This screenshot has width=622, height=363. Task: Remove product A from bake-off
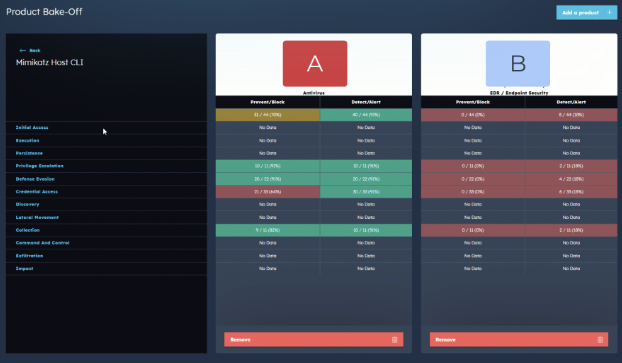coord(314,340)
